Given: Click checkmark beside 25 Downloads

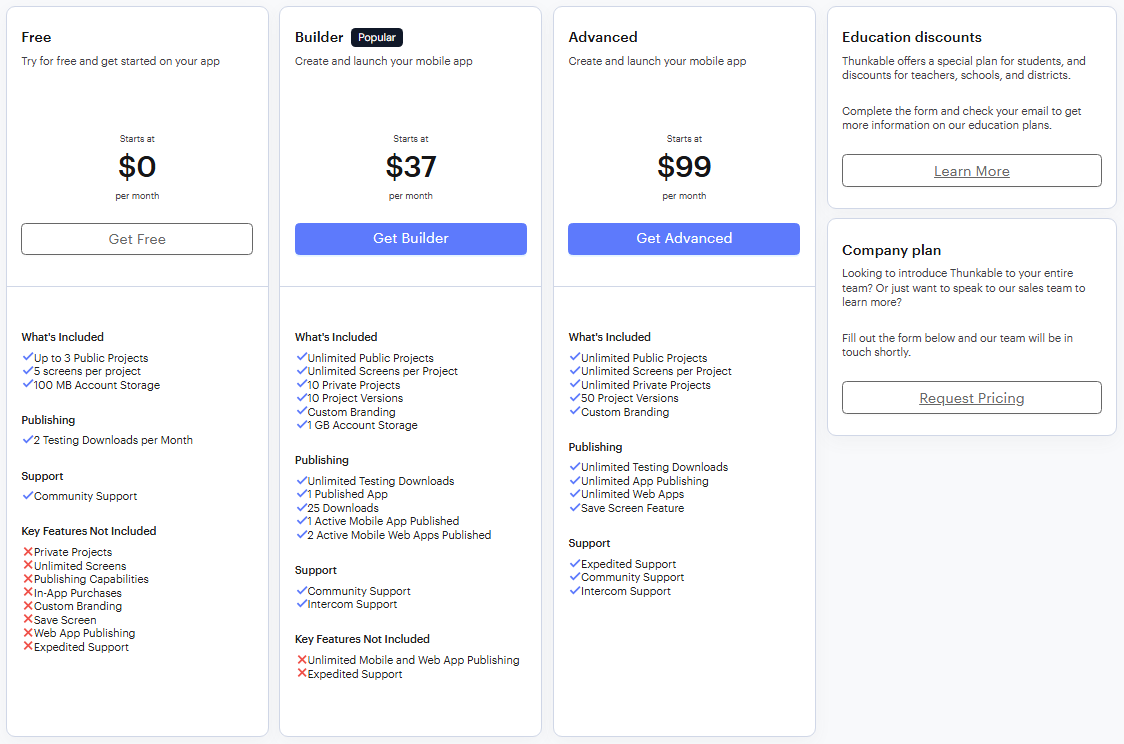Looking at the screenshot, I should click(x=302, y=507).
